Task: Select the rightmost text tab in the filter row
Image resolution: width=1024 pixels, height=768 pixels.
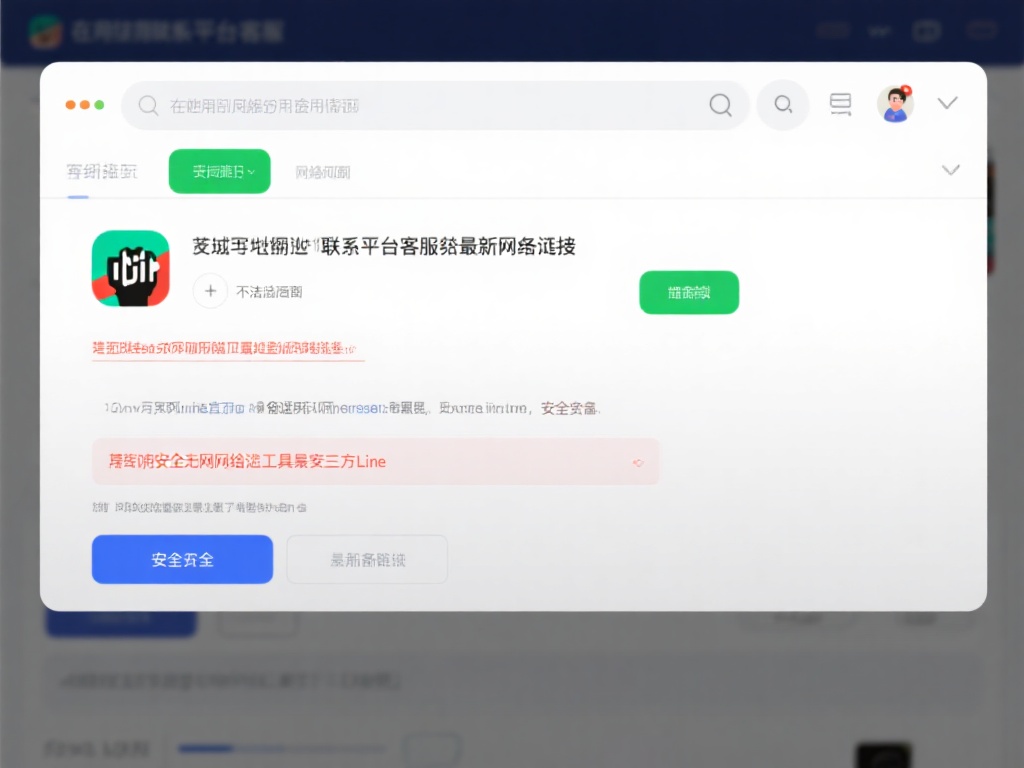Action: pyautogui.click(x=324, y=171)
